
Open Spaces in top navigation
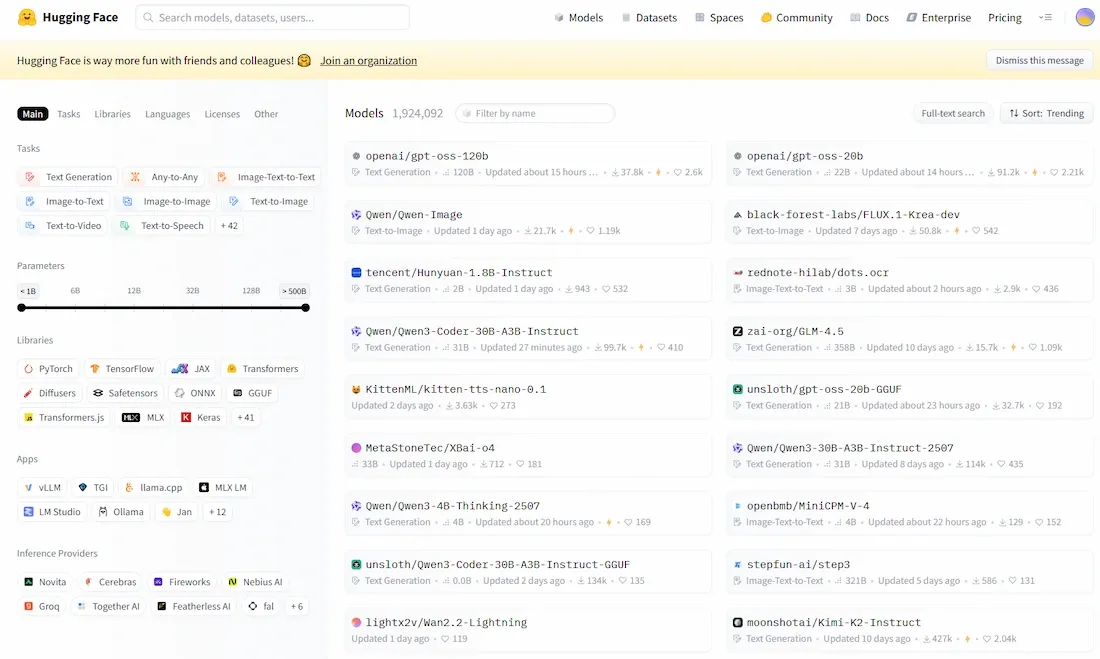(x=719, y=18)
